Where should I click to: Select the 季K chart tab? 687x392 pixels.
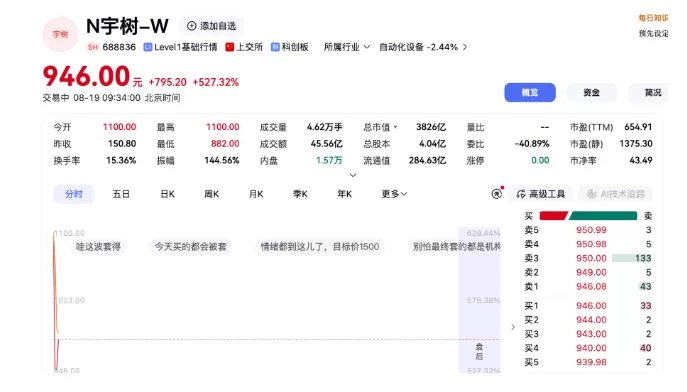[301, 194]
